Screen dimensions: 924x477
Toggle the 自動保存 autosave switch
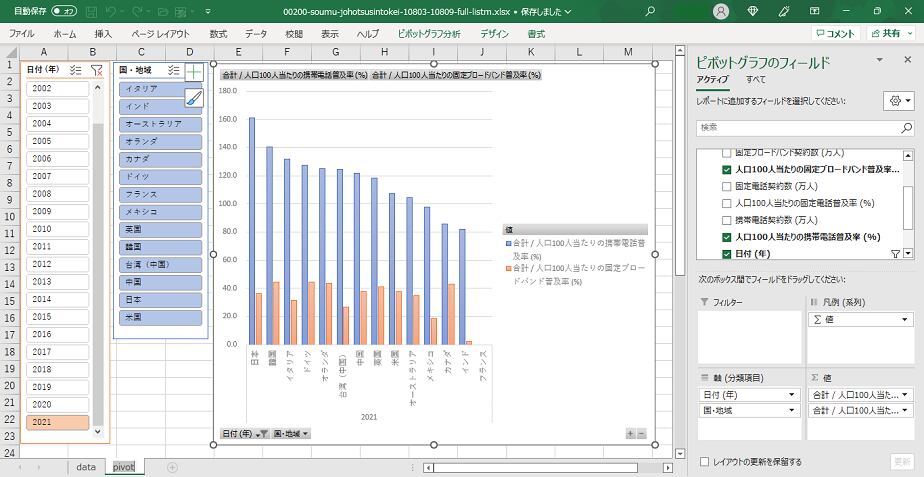(64, 10)
